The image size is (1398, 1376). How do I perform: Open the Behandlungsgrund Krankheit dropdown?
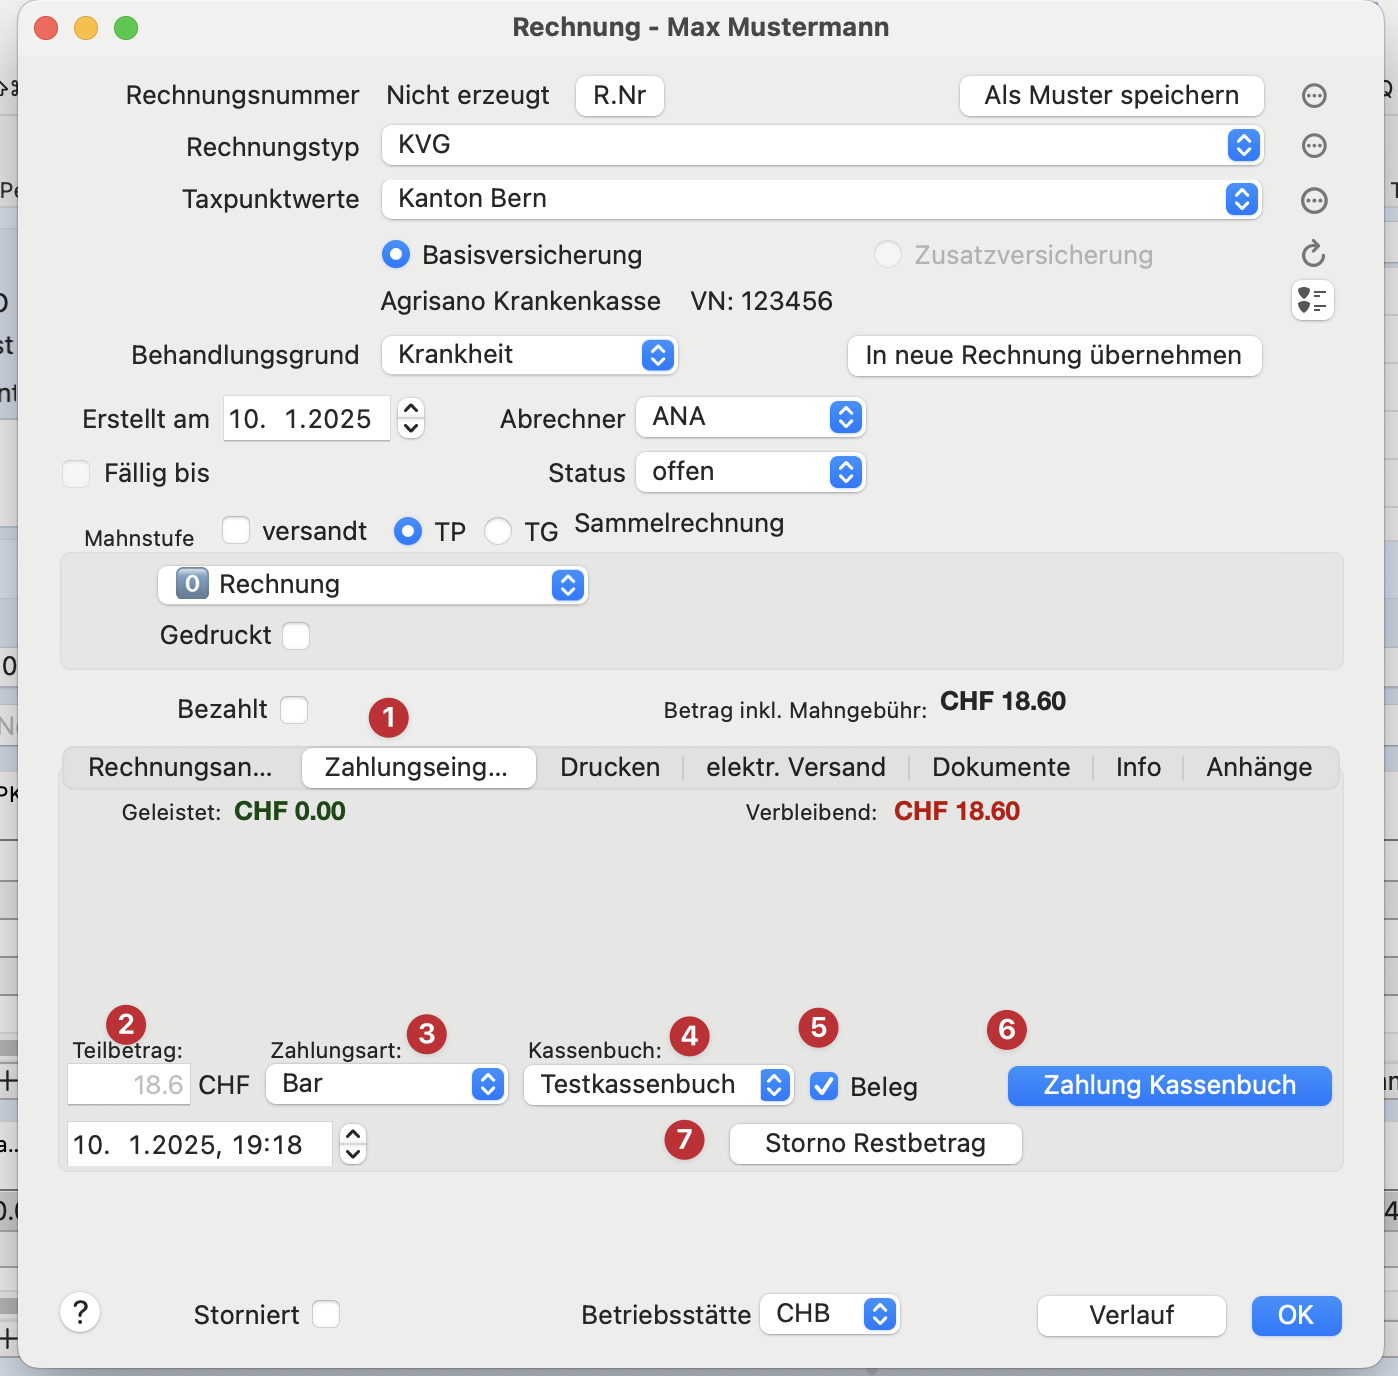coord(530,355)
